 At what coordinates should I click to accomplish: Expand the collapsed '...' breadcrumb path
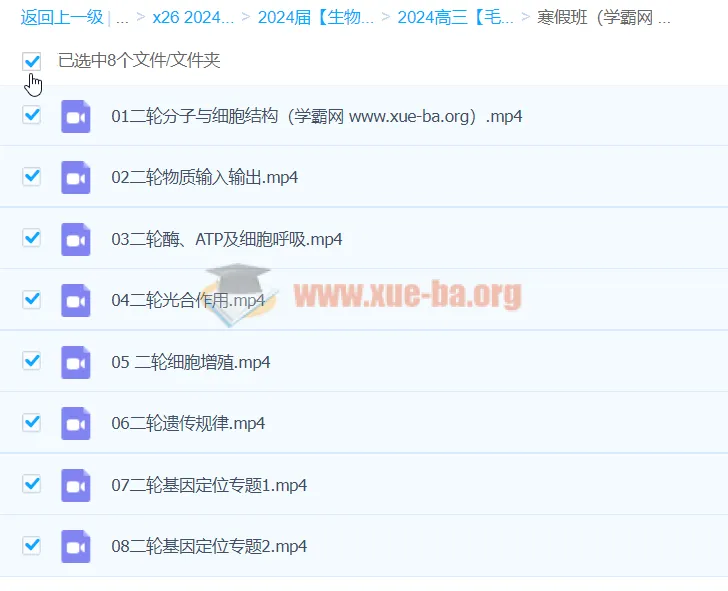click(x=122, y=17)
